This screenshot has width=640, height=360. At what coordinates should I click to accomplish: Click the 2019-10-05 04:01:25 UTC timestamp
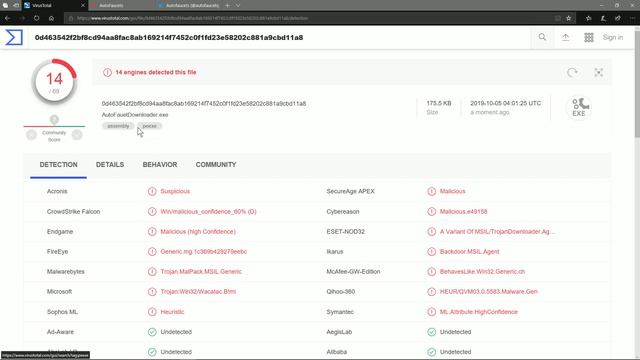click(505, 103)
